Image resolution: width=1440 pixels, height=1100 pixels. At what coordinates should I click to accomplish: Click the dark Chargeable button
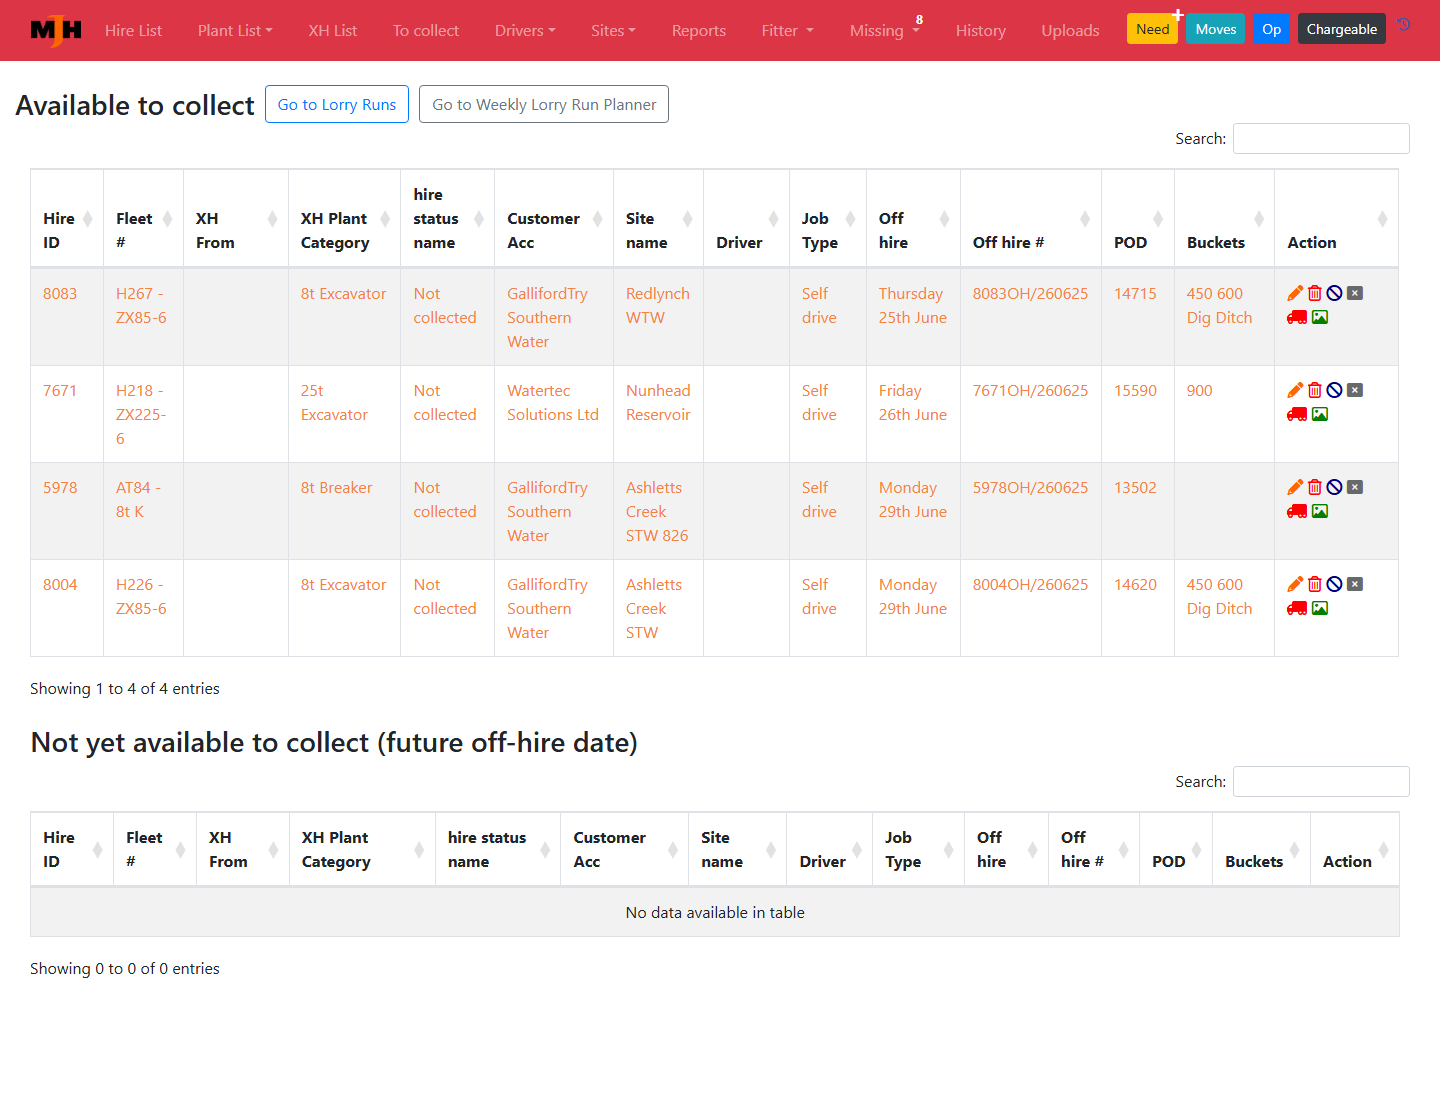click(x=1342, y=29)
